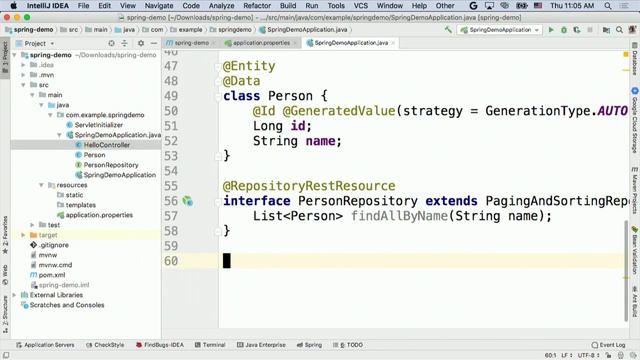Click the Build project hammer icon

[x=448, y=30]
